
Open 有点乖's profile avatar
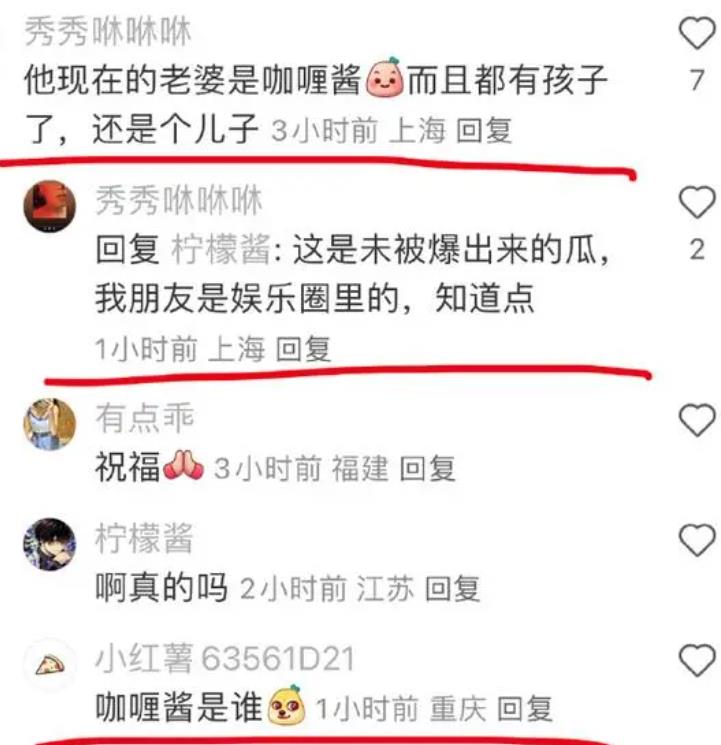tap(49, 424)
